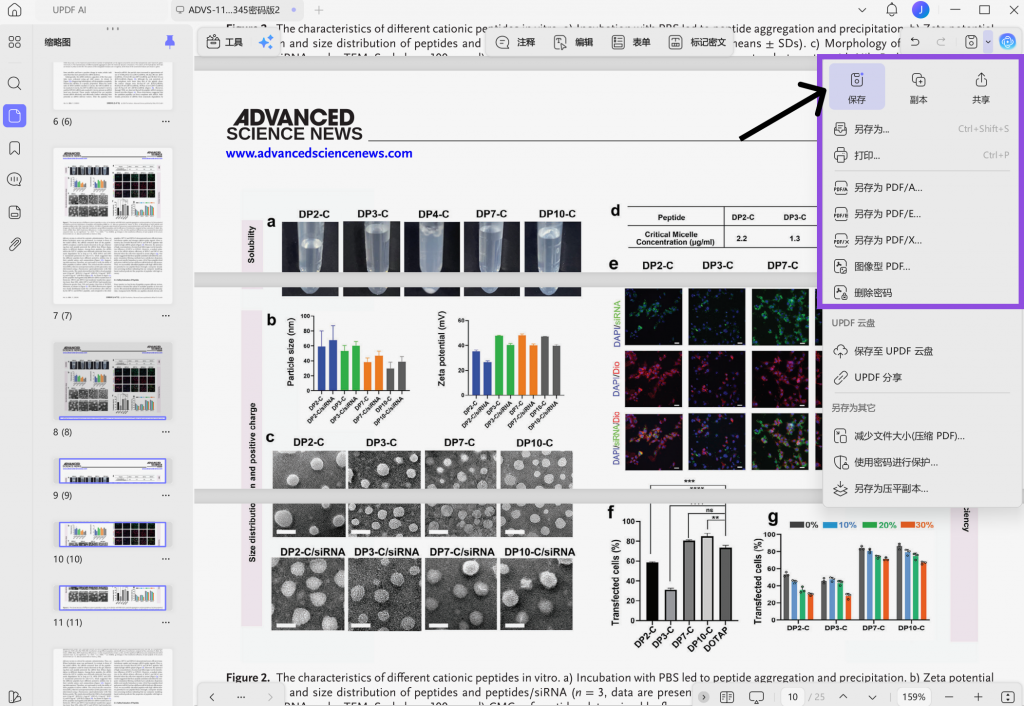The height and width of the screenshot is (706, 1024).
Task: Expand the save dropdown arrow in toolbar
Action: [988, 42]
